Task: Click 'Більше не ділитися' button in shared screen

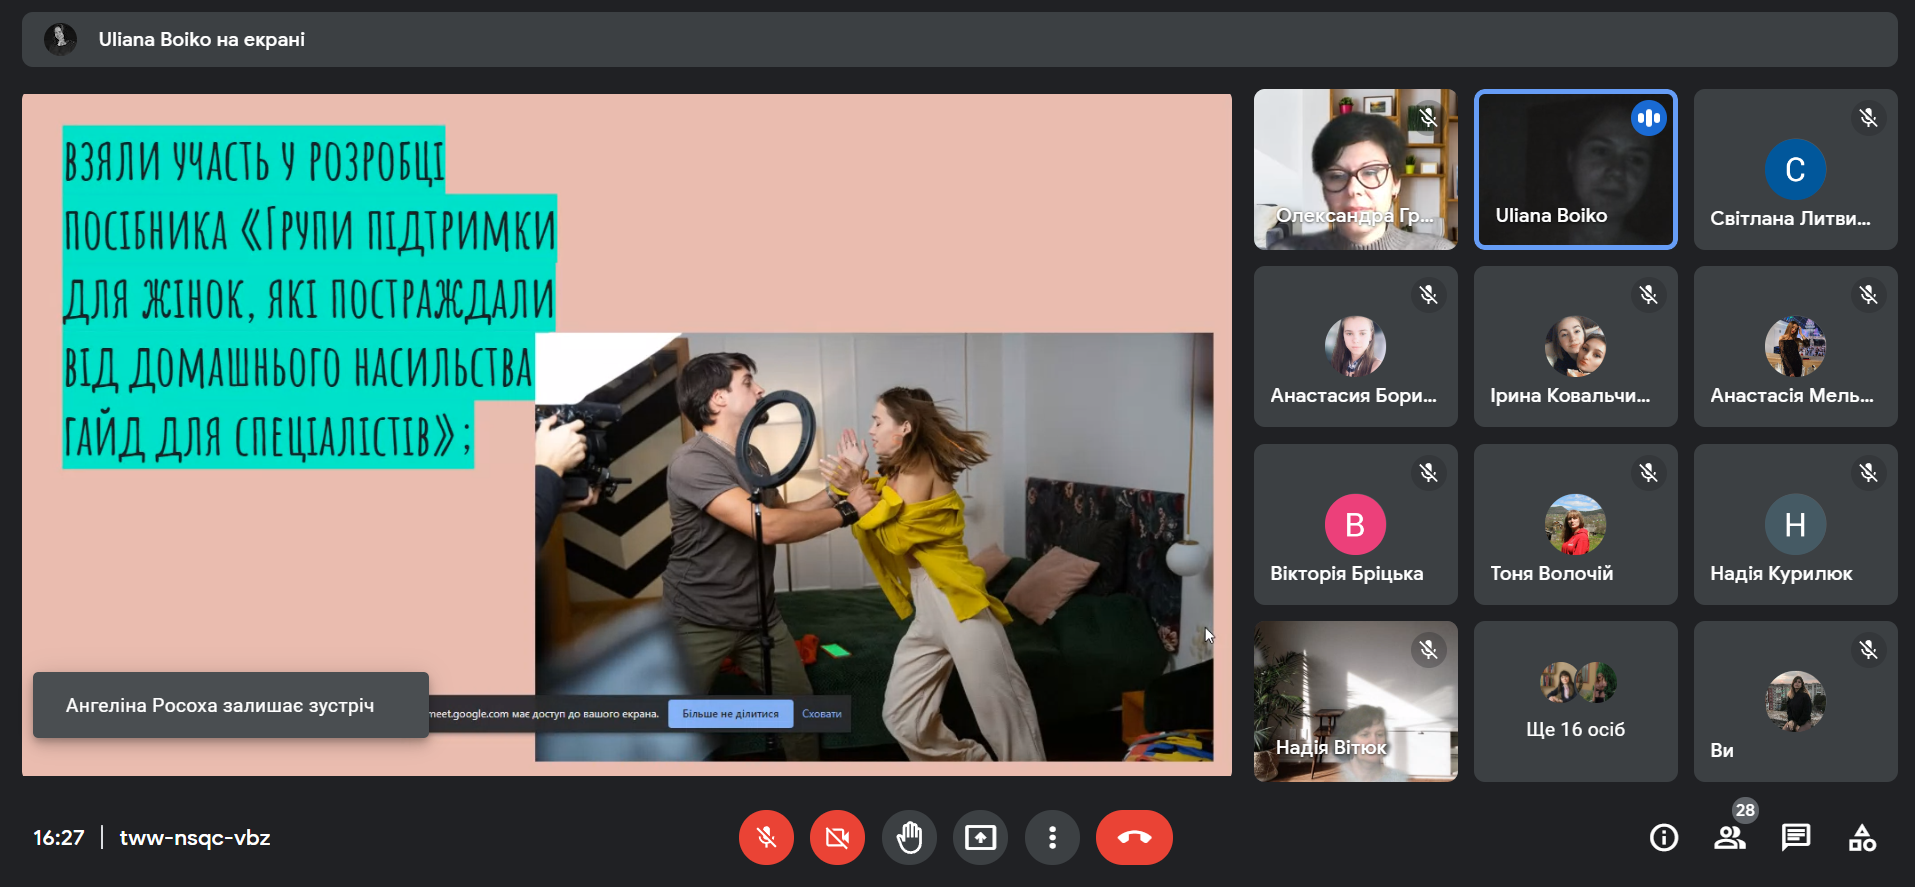Action: pyautogui.click(x=730, y=714)
